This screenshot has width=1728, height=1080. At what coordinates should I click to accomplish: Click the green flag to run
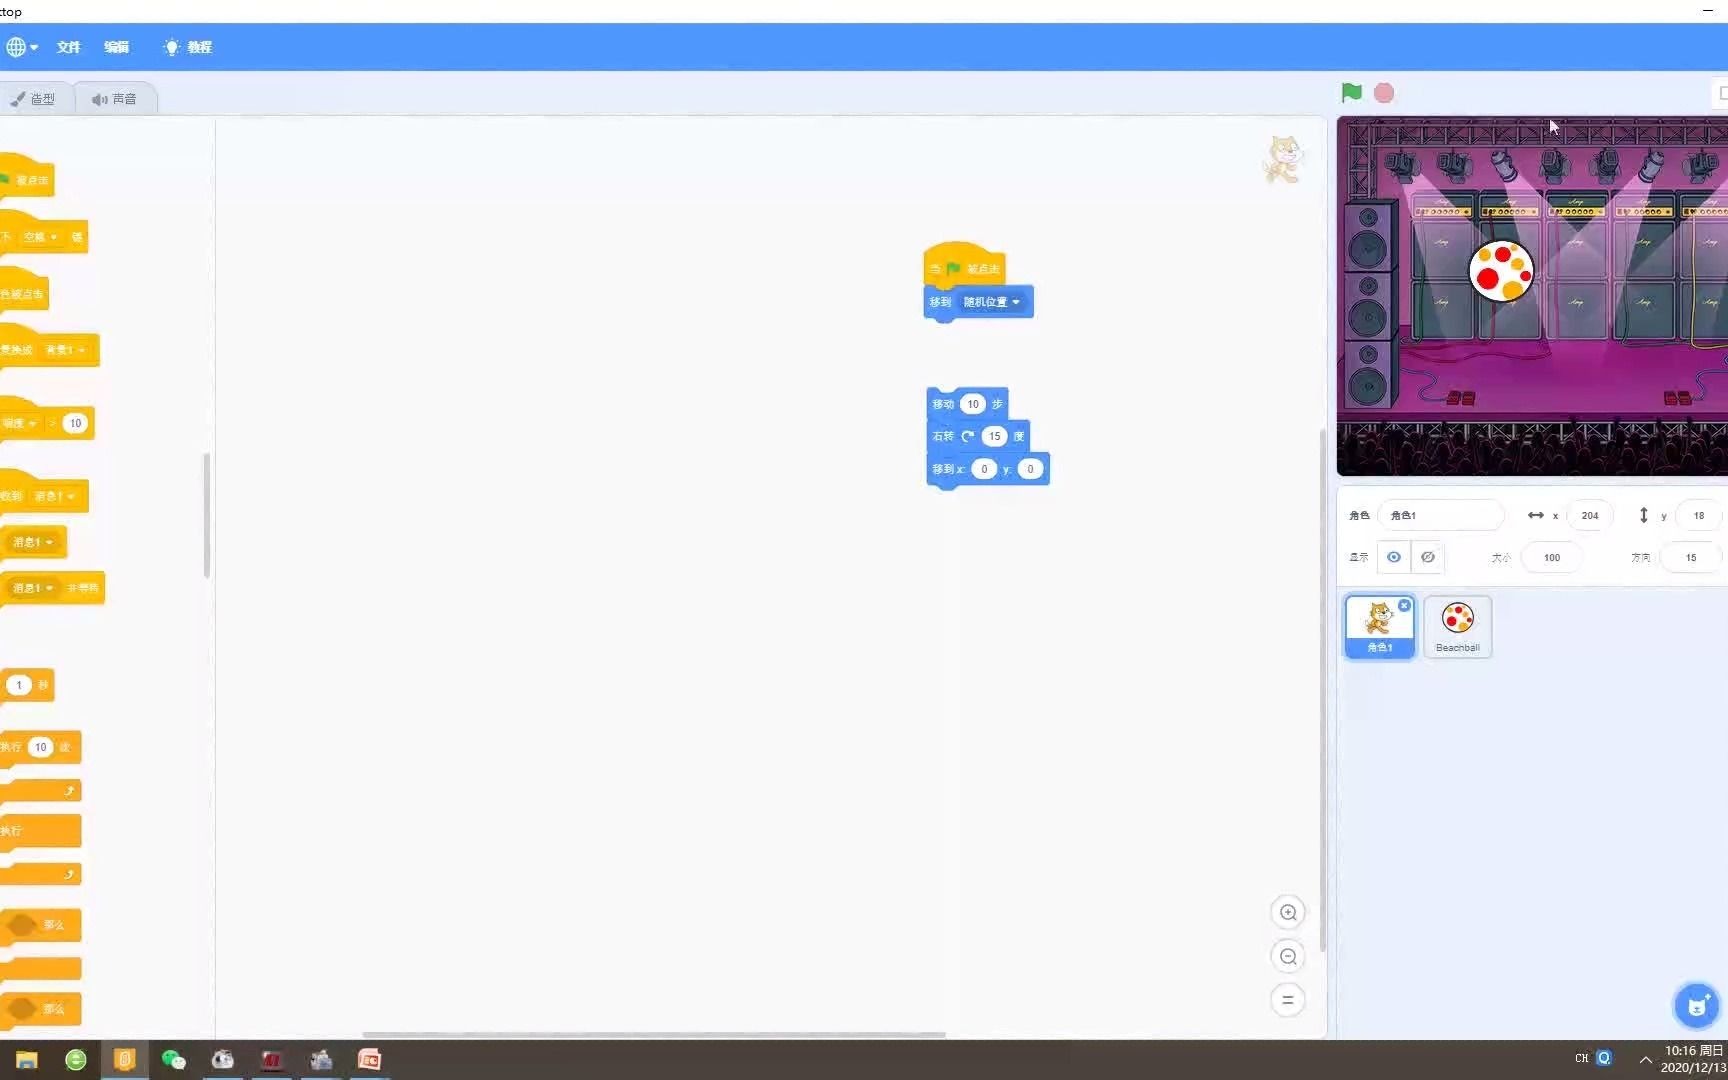click(1351, 93)
